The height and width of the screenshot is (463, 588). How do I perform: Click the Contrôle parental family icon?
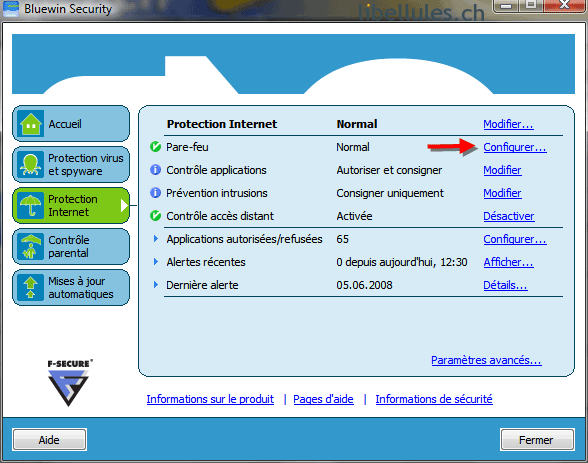click(x=31, y=247)
